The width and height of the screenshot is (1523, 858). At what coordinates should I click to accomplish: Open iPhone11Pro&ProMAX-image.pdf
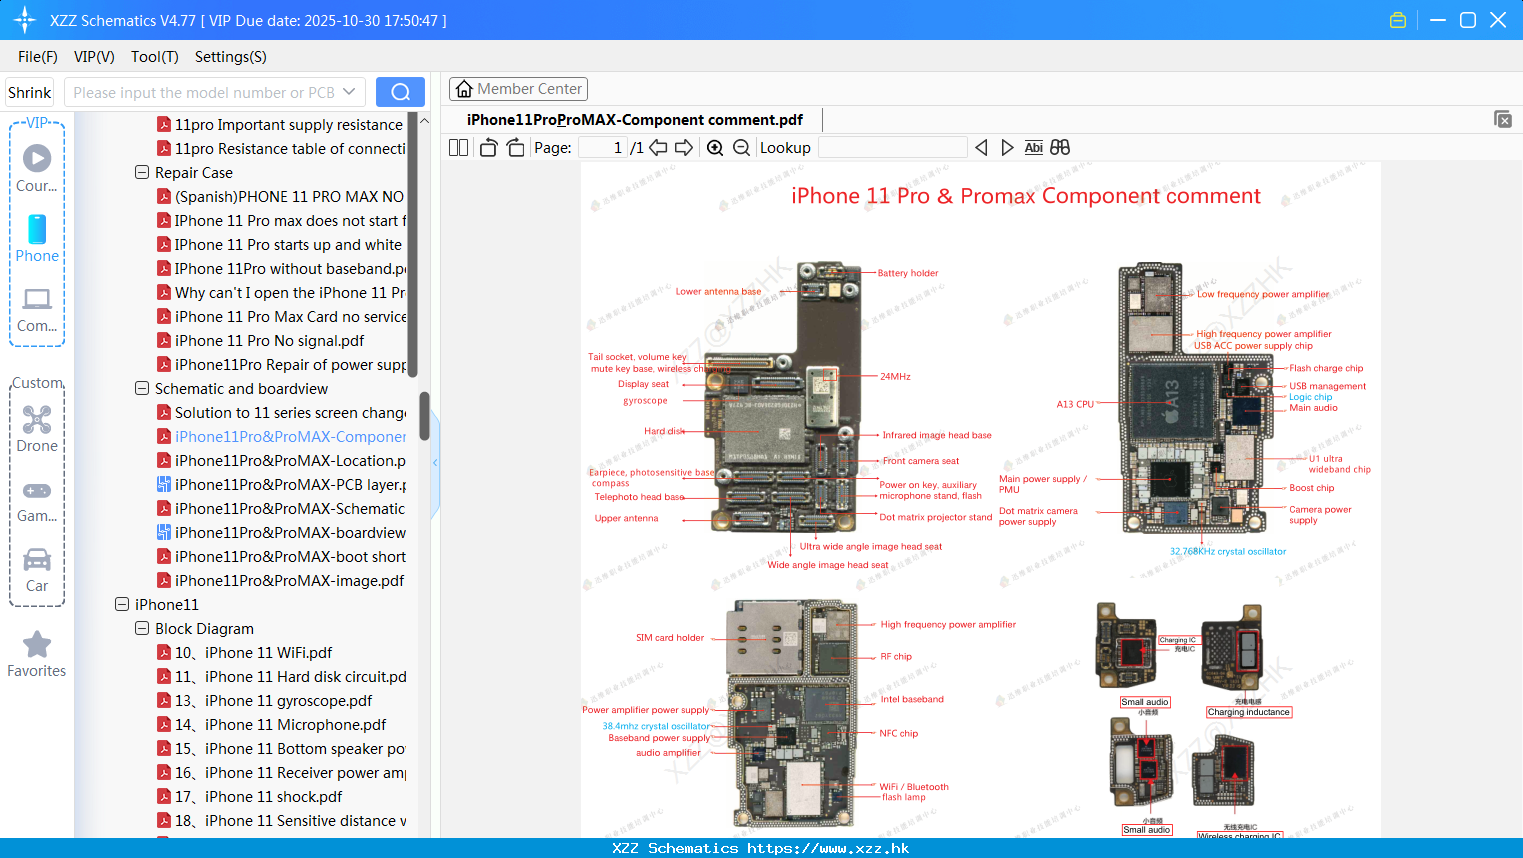[280, 580]
